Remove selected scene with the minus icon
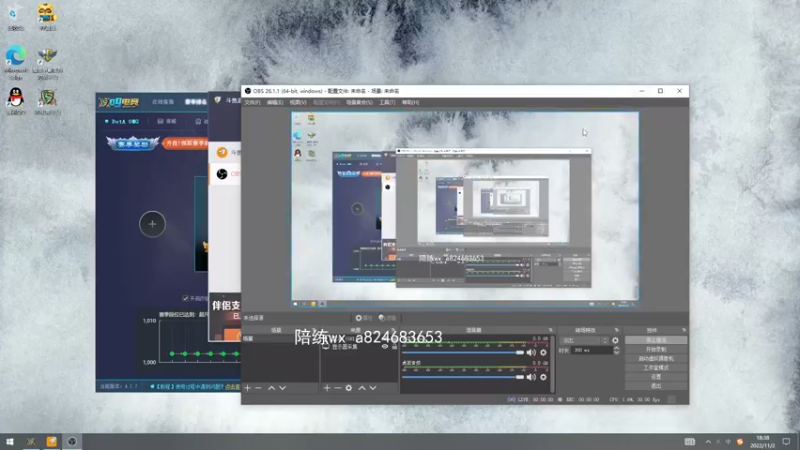Image resolution: width=800 pixels, height=450 pixels. tap(258, 388)
